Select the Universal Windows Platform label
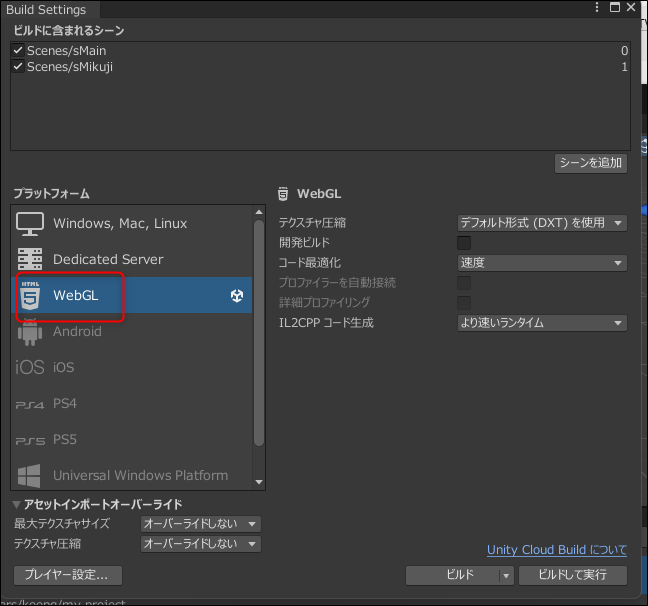Image resolution: width=648 pixels, height=606 pixels. click(x=141, y=475)
